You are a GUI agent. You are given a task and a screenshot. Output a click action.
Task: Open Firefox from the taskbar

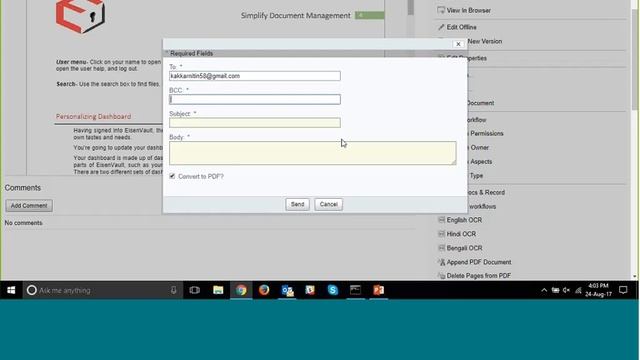click(x=264, y=290)
